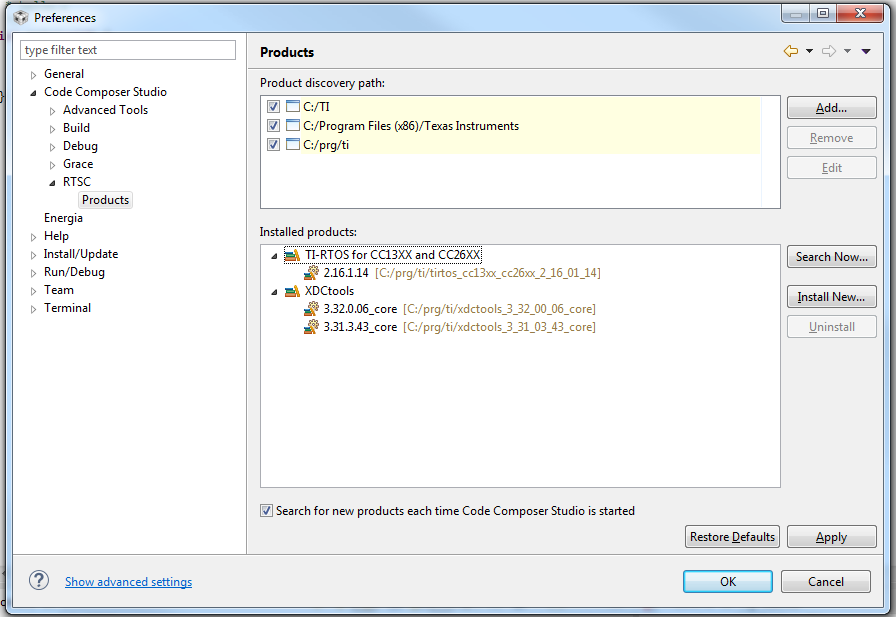Image resolution: width=896 pixels, height=617 pixels.
Task: Open the back history dropdown arrow
Action: click(x=809, y=51)
